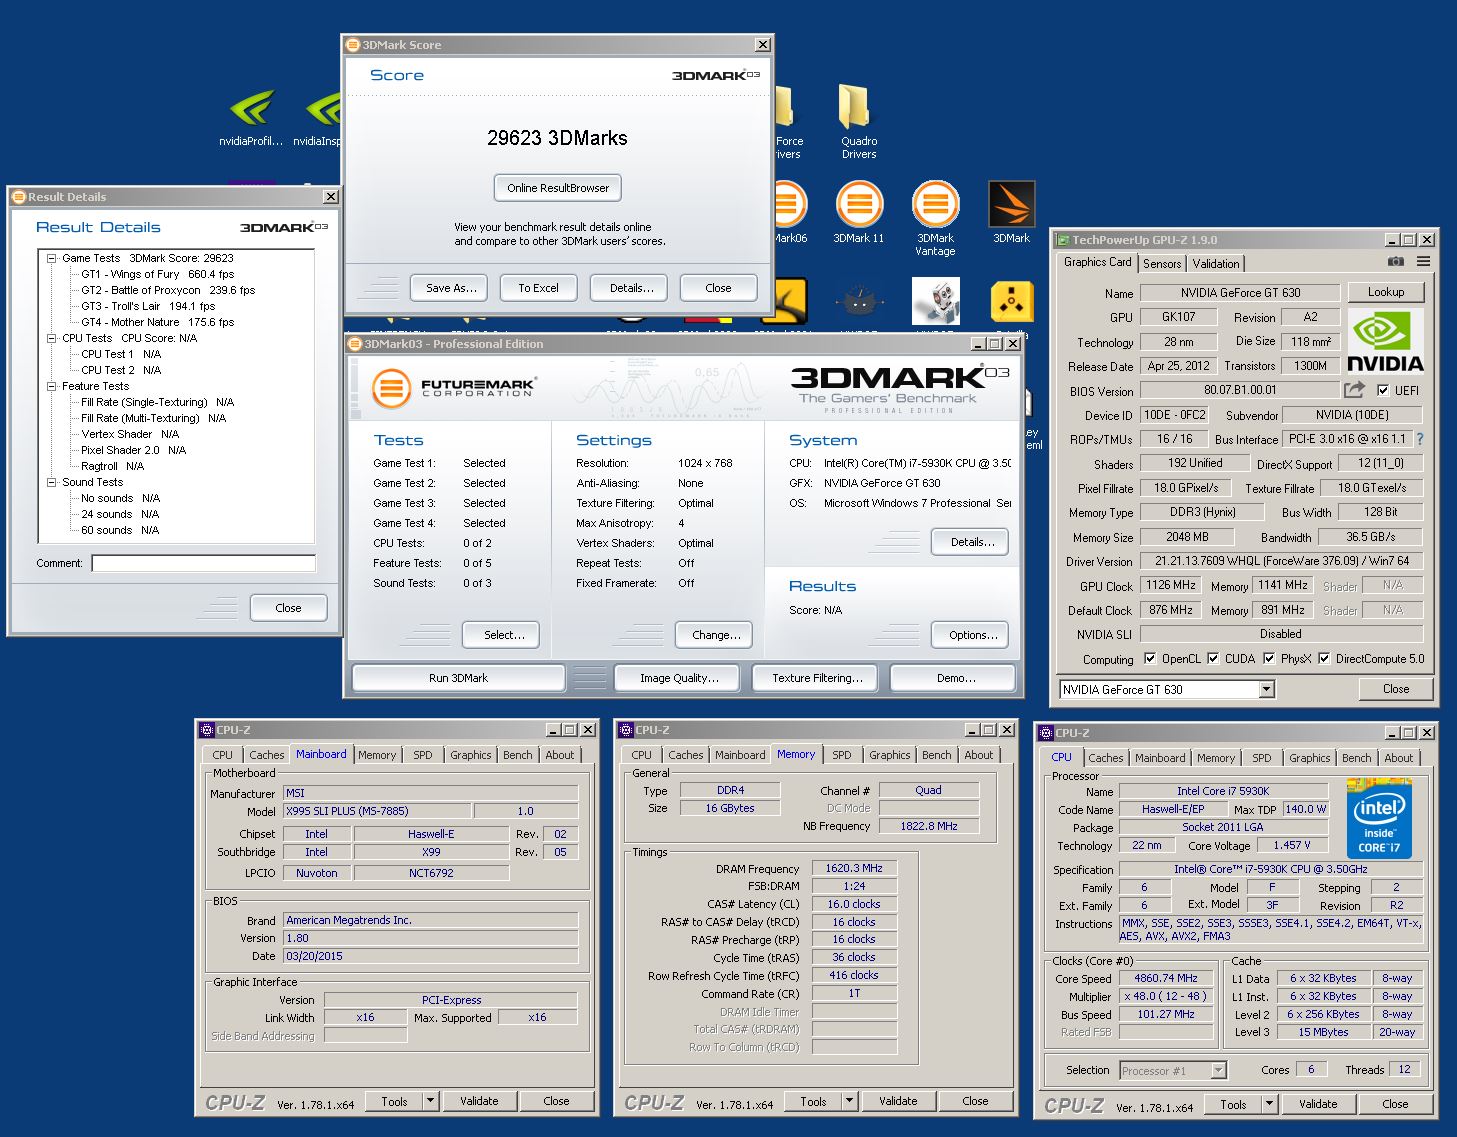Click Validate in CPU-Z Memory window
This screenshot has width=1457, height=1137.
click(x=897, y=1101)
